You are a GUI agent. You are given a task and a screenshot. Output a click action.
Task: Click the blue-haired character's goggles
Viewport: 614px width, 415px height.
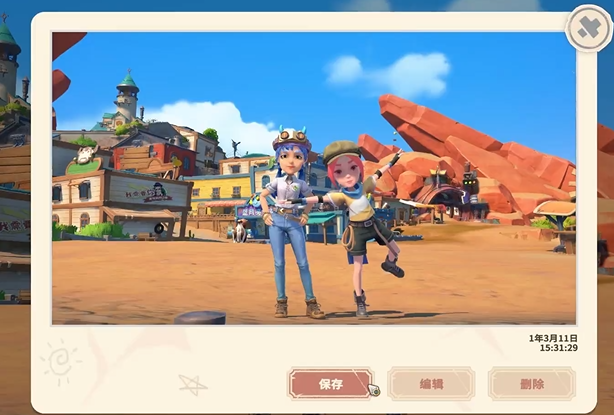pos(291,137)
